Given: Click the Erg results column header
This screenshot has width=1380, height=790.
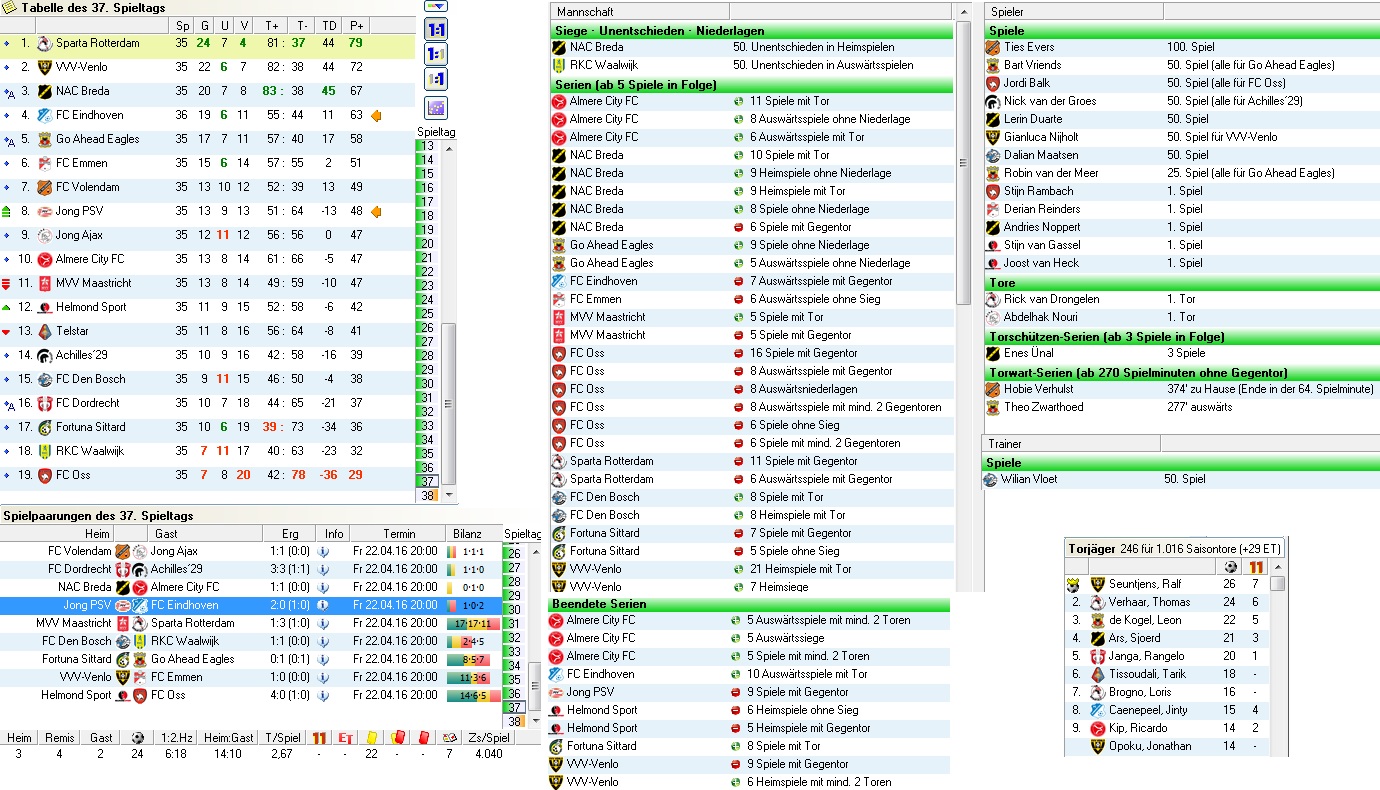Looking at the screenshot, I should (x=290, y=534).
